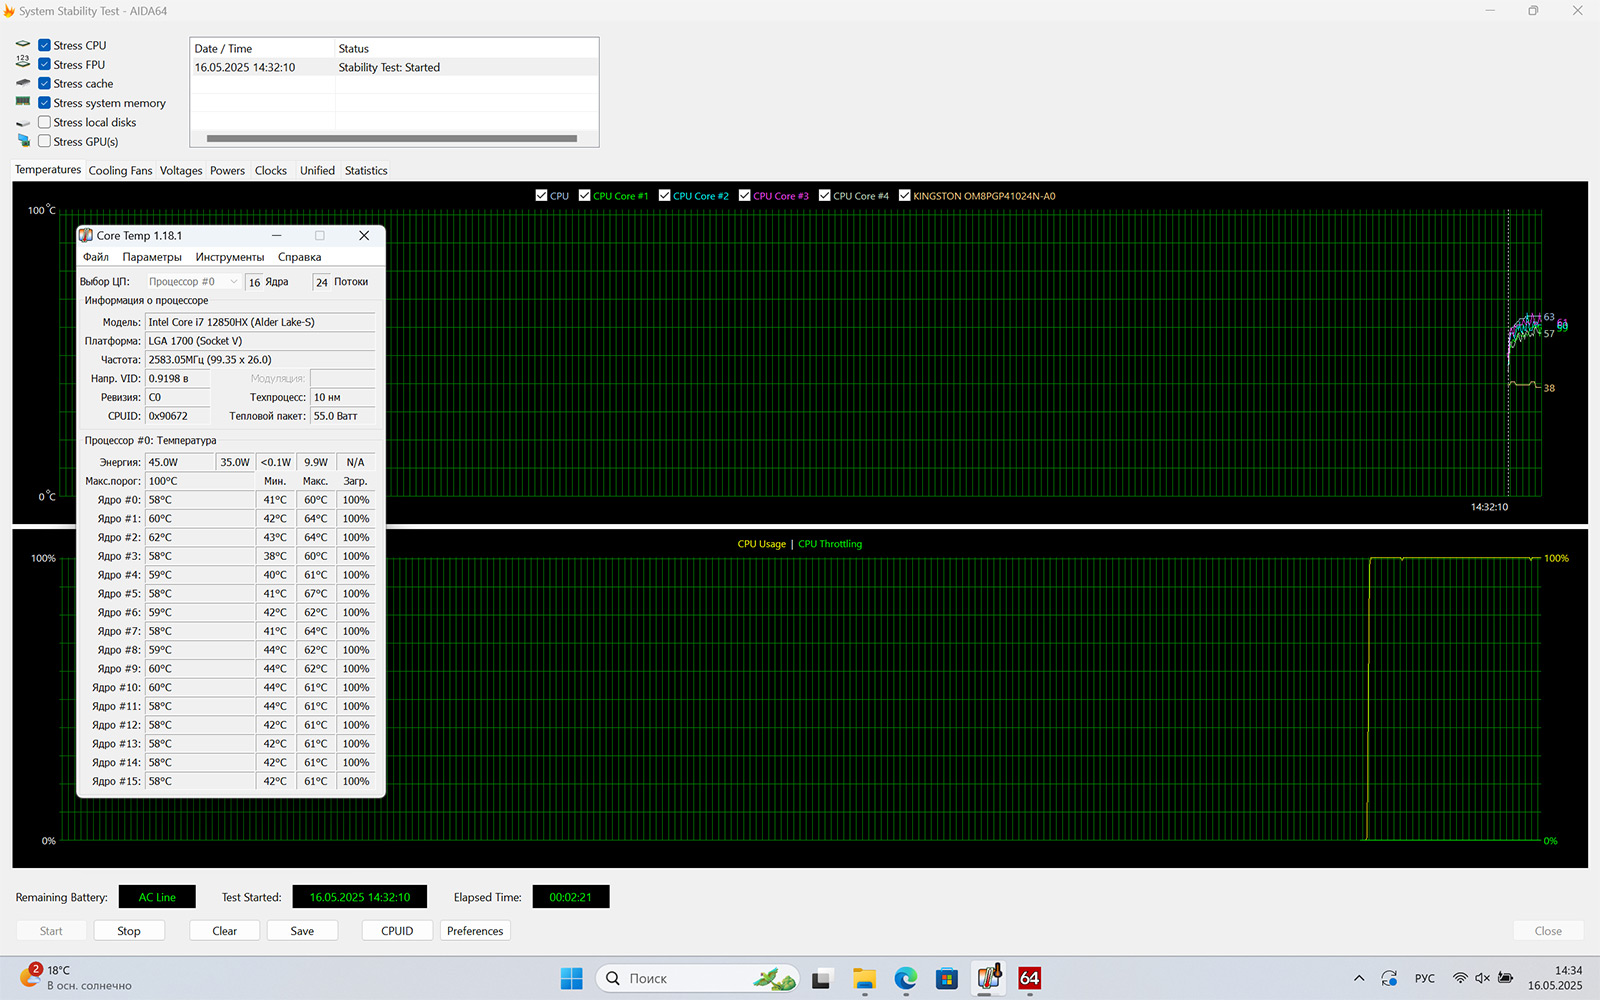Show hidden system tray icons

(x=1358, y=978)
